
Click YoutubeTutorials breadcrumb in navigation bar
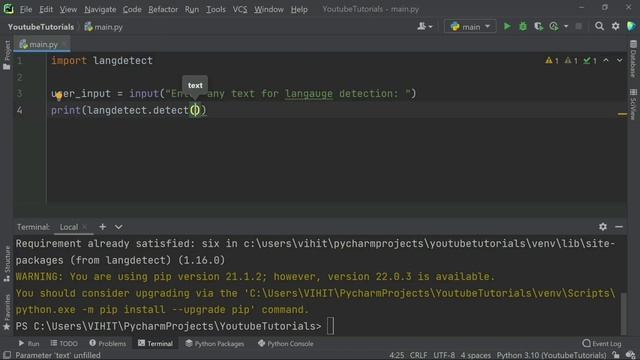[x=41, y=27]
